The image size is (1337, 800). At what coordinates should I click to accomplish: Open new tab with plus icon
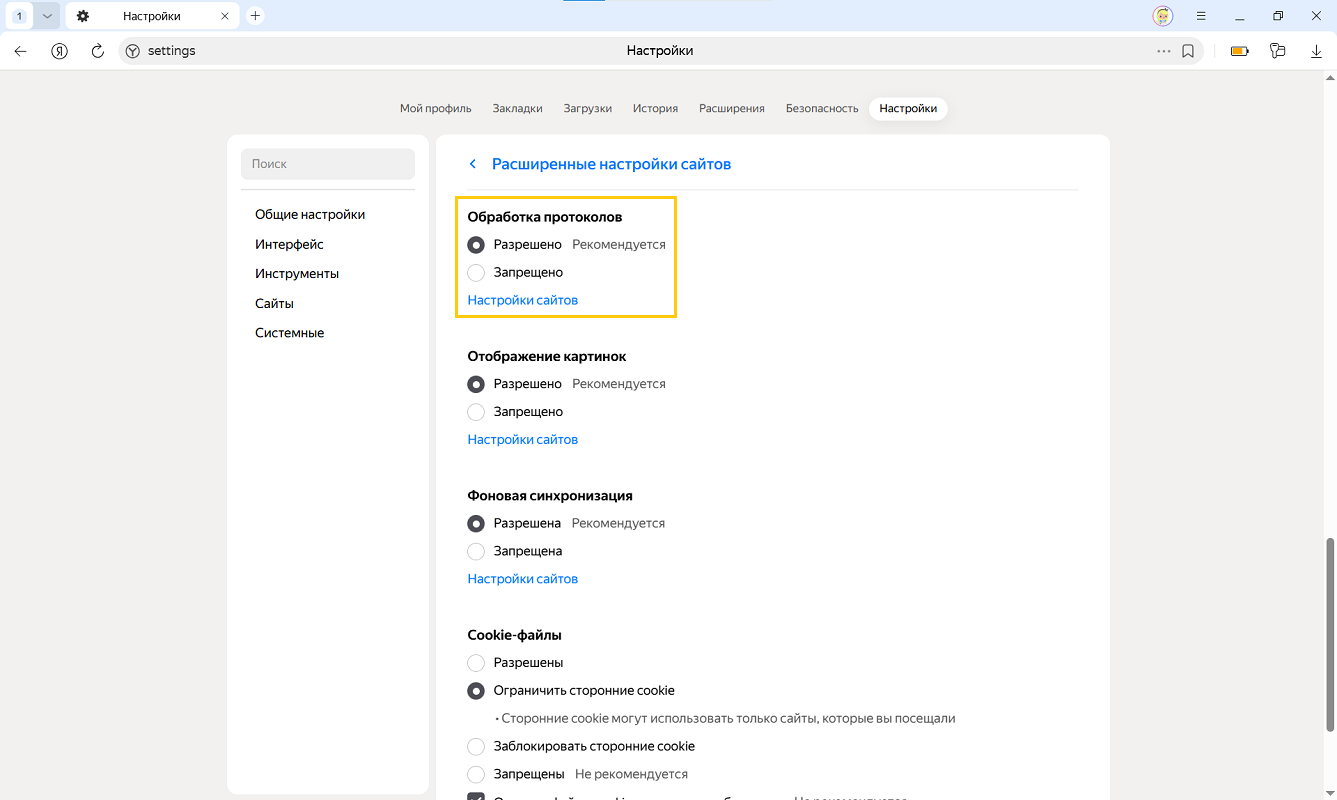[255, 16]
